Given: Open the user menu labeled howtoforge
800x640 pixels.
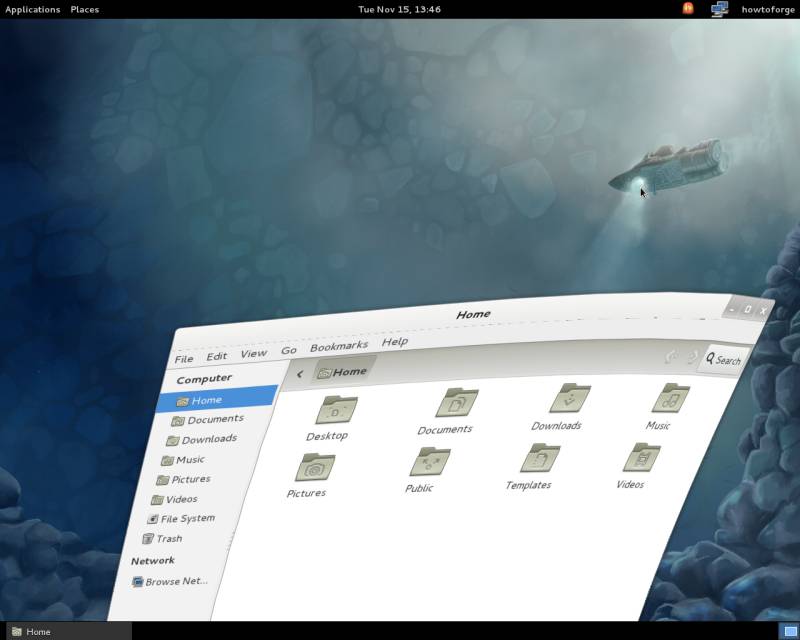Looking at the screenshot, I should (x=767, y=9).
